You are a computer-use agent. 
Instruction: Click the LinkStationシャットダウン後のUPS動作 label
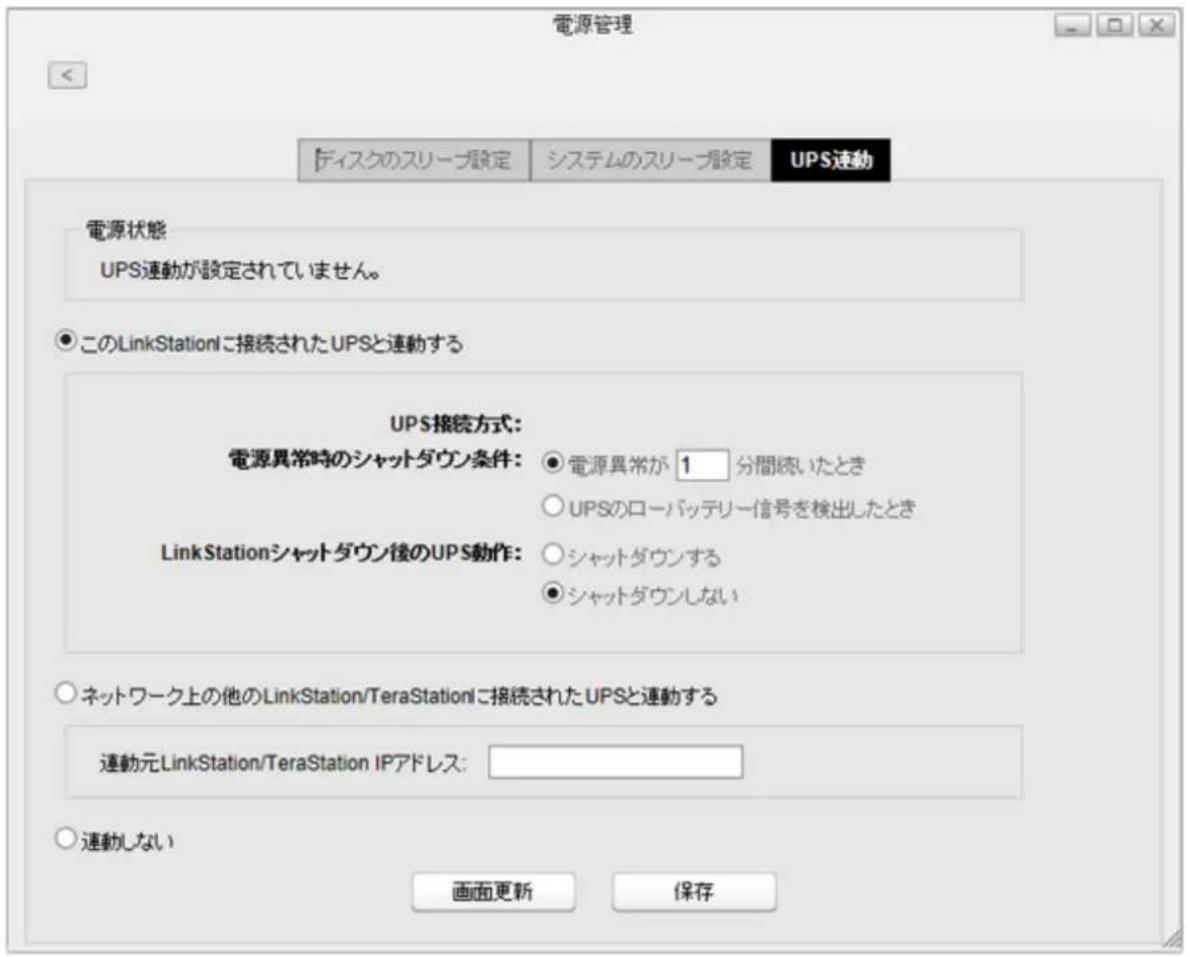pyautogui.click(x=342, y=552)
